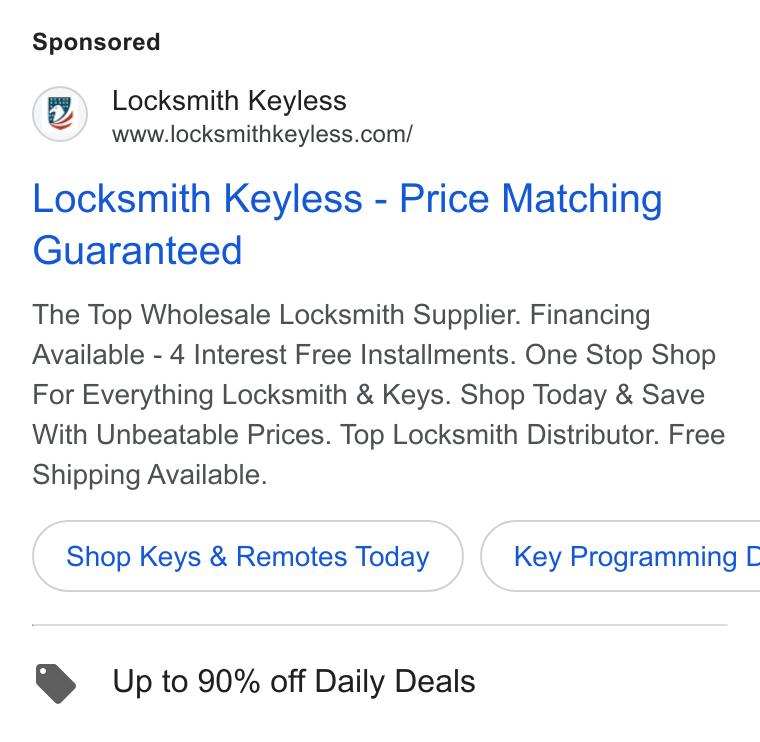
Task: Click the Locksmith Keyless advertiser name
Action: [x=229, y=101]
